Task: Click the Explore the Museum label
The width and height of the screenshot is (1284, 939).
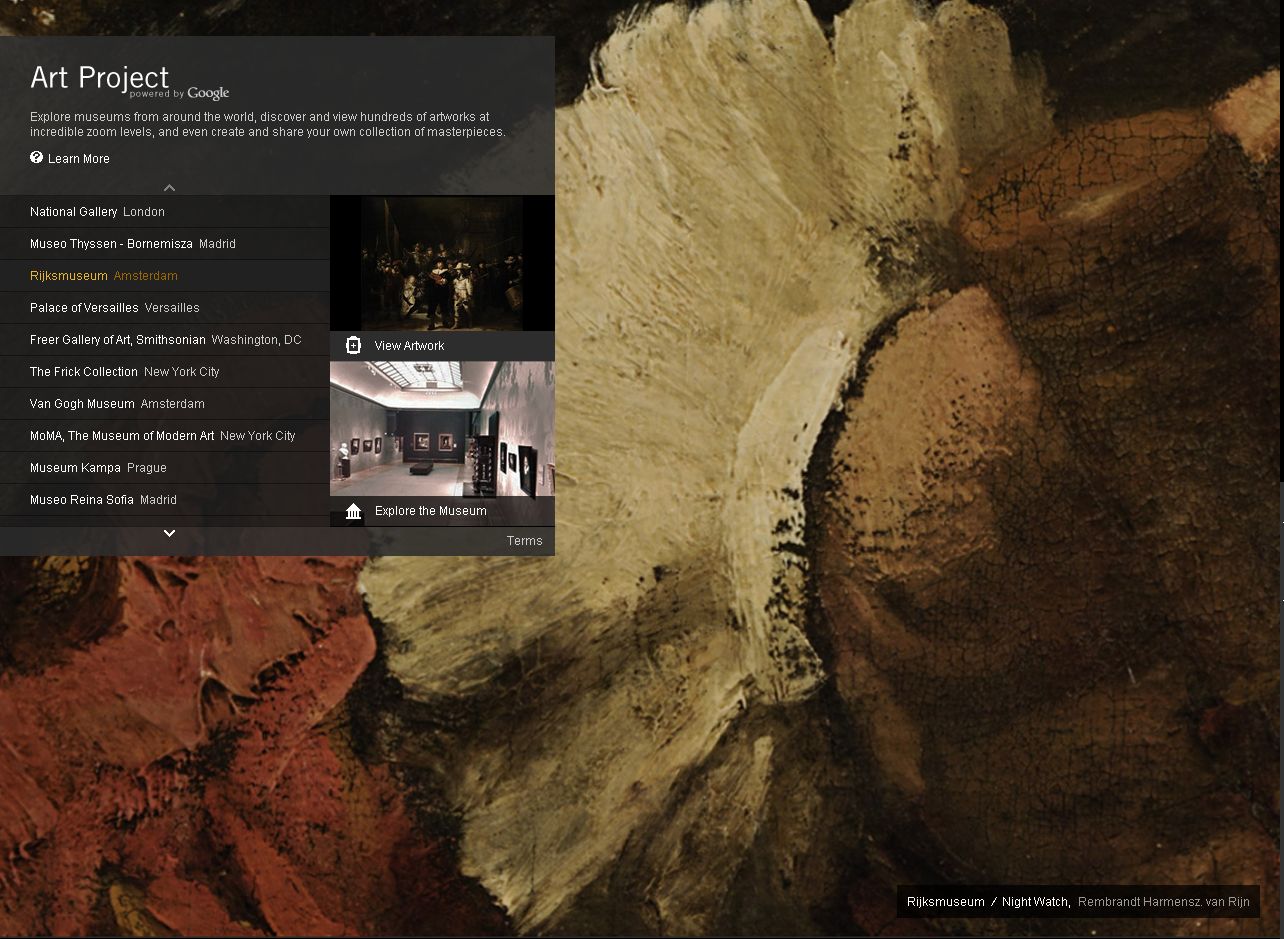Action: click(430, 511)
